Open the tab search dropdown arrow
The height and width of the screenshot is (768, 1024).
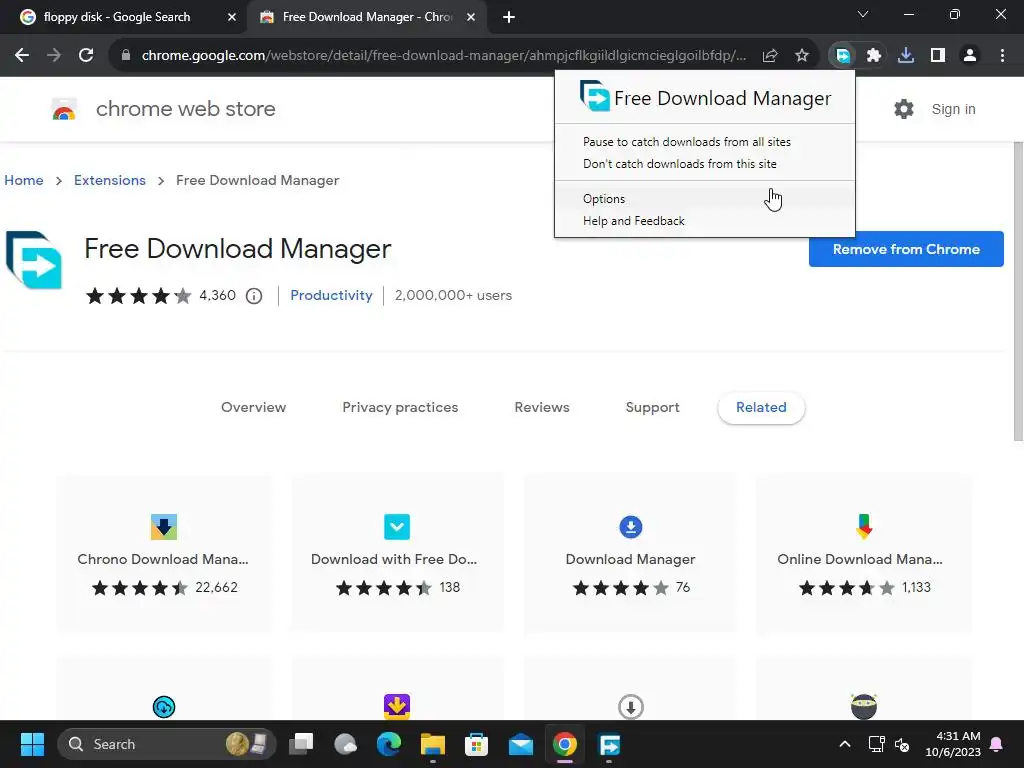863,14
